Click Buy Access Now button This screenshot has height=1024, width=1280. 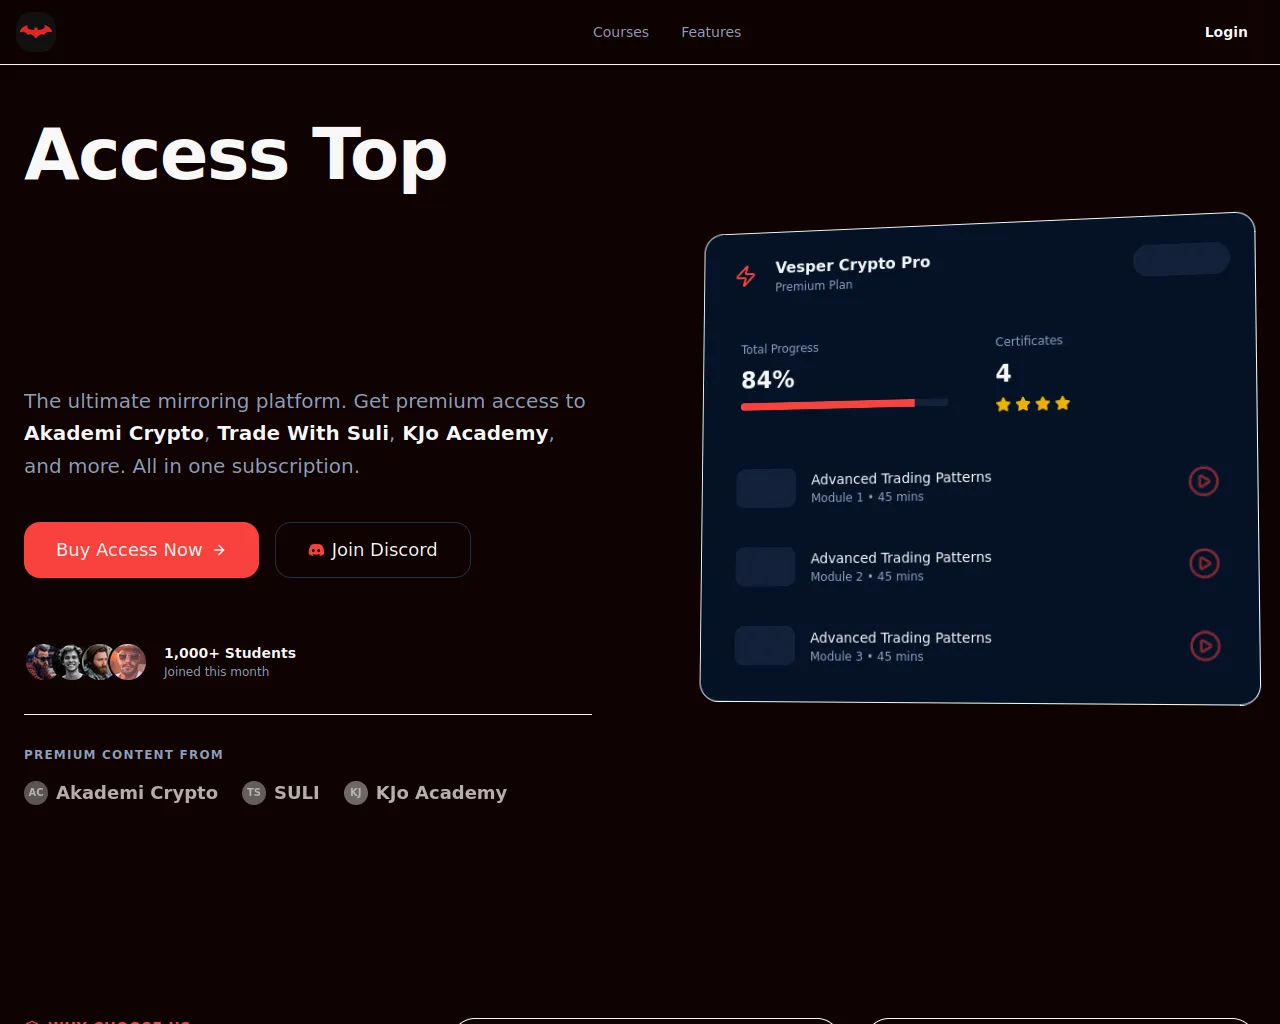[x=141, y=550]
